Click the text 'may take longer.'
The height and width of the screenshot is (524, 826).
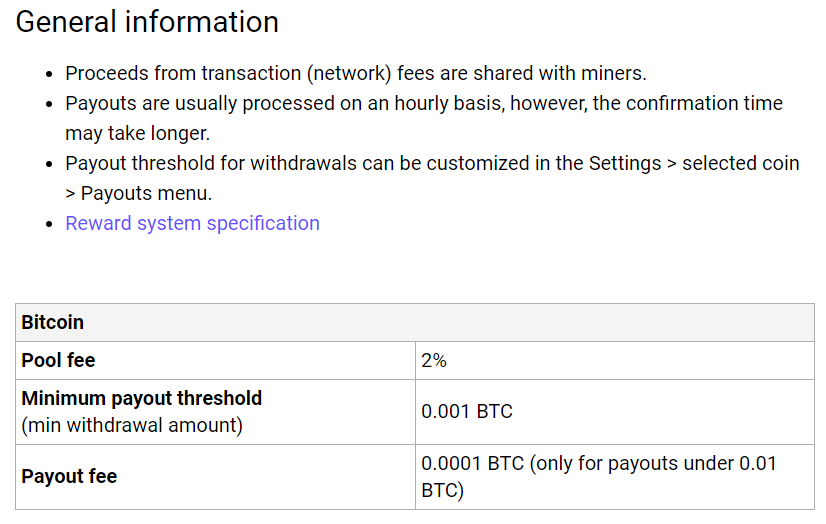coord(137,133)
